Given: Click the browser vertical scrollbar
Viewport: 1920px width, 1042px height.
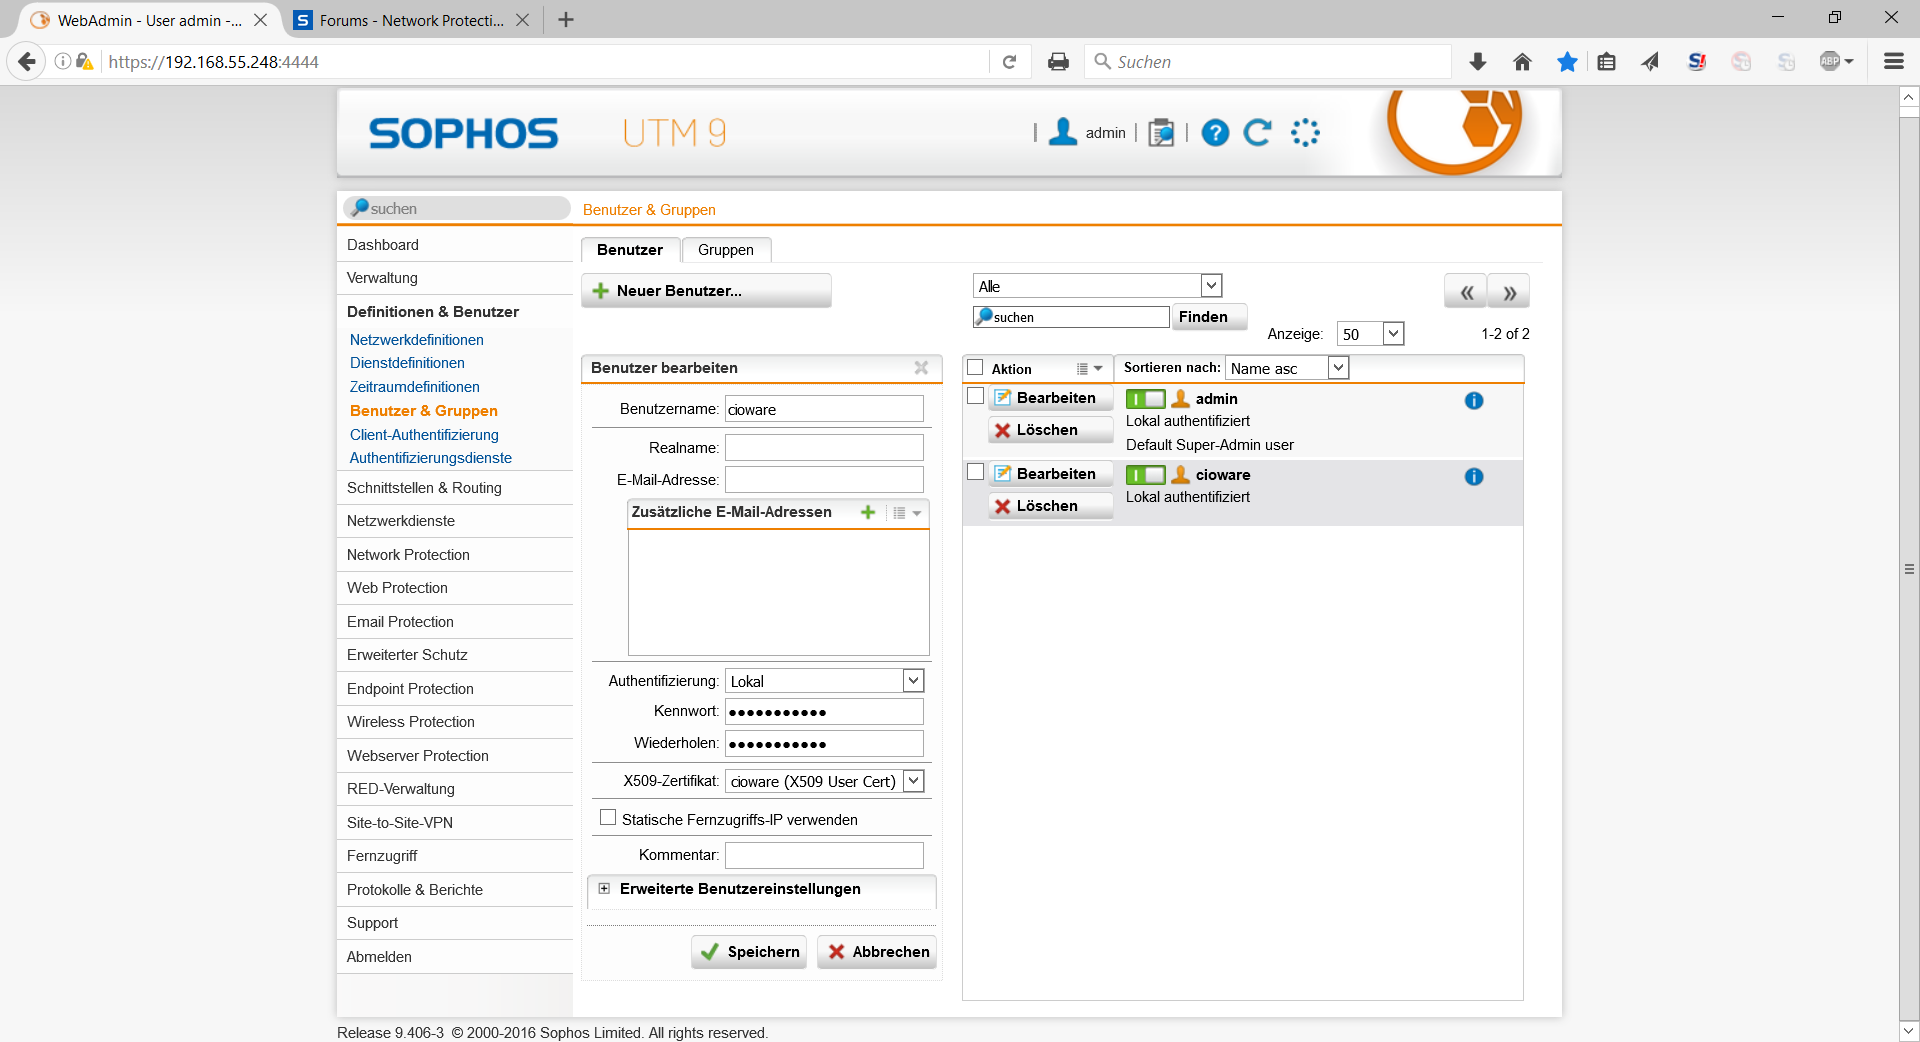Looking at the screenshot, I should click(x=1909, y=569).
